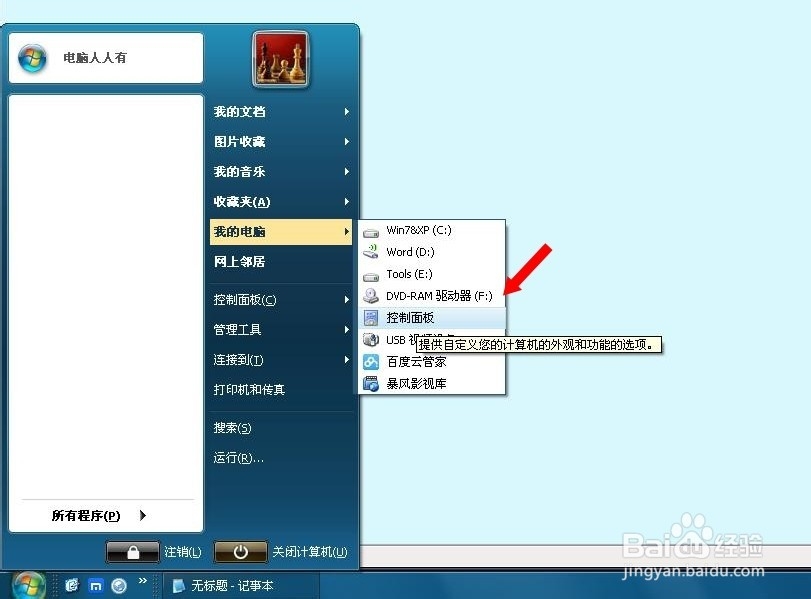Click the chess user account picture

coord(280,58)
